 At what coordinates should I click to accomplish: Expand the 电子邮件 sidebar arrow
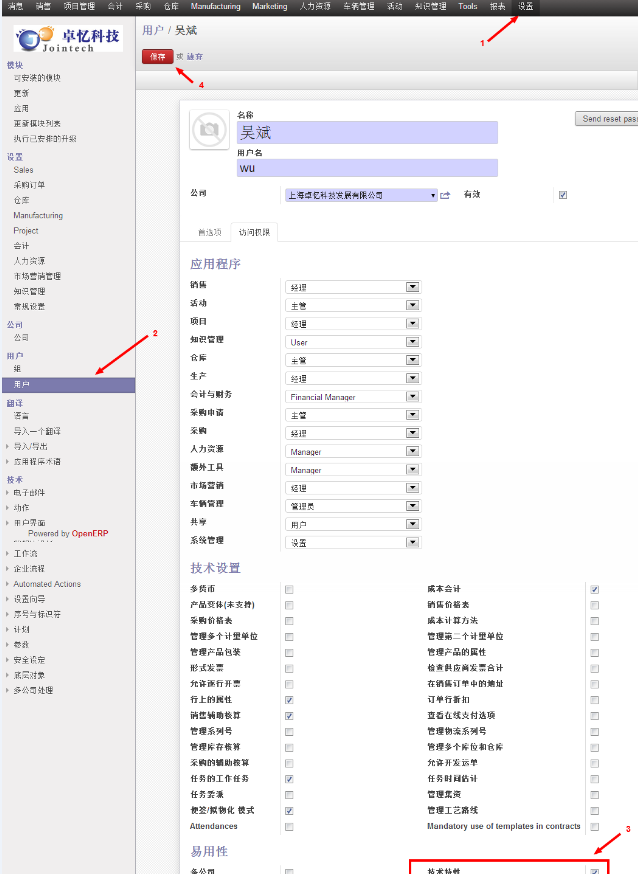[x=9, y=493]
